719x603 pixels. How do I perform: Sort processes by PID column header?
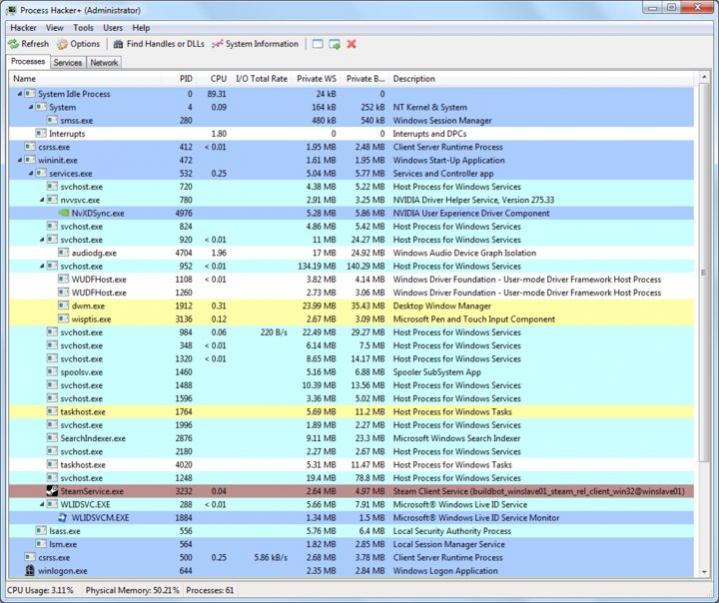[x=186, y=78]
